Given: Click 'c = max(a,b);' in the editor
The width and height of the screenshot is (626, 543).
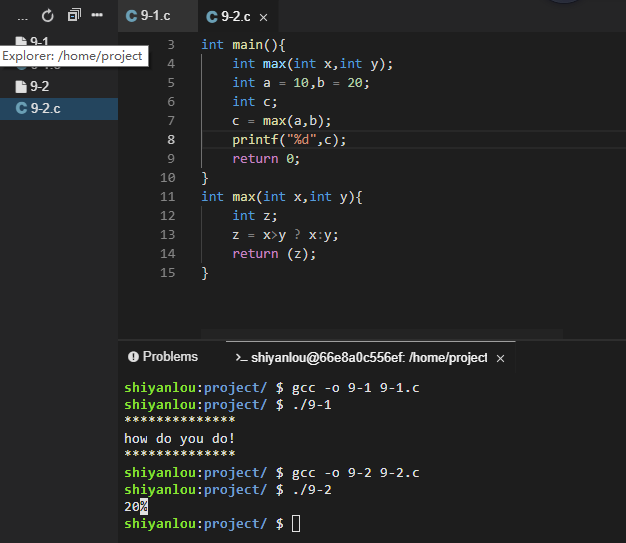Looking at the screenshot, I should tap(281, 121).
